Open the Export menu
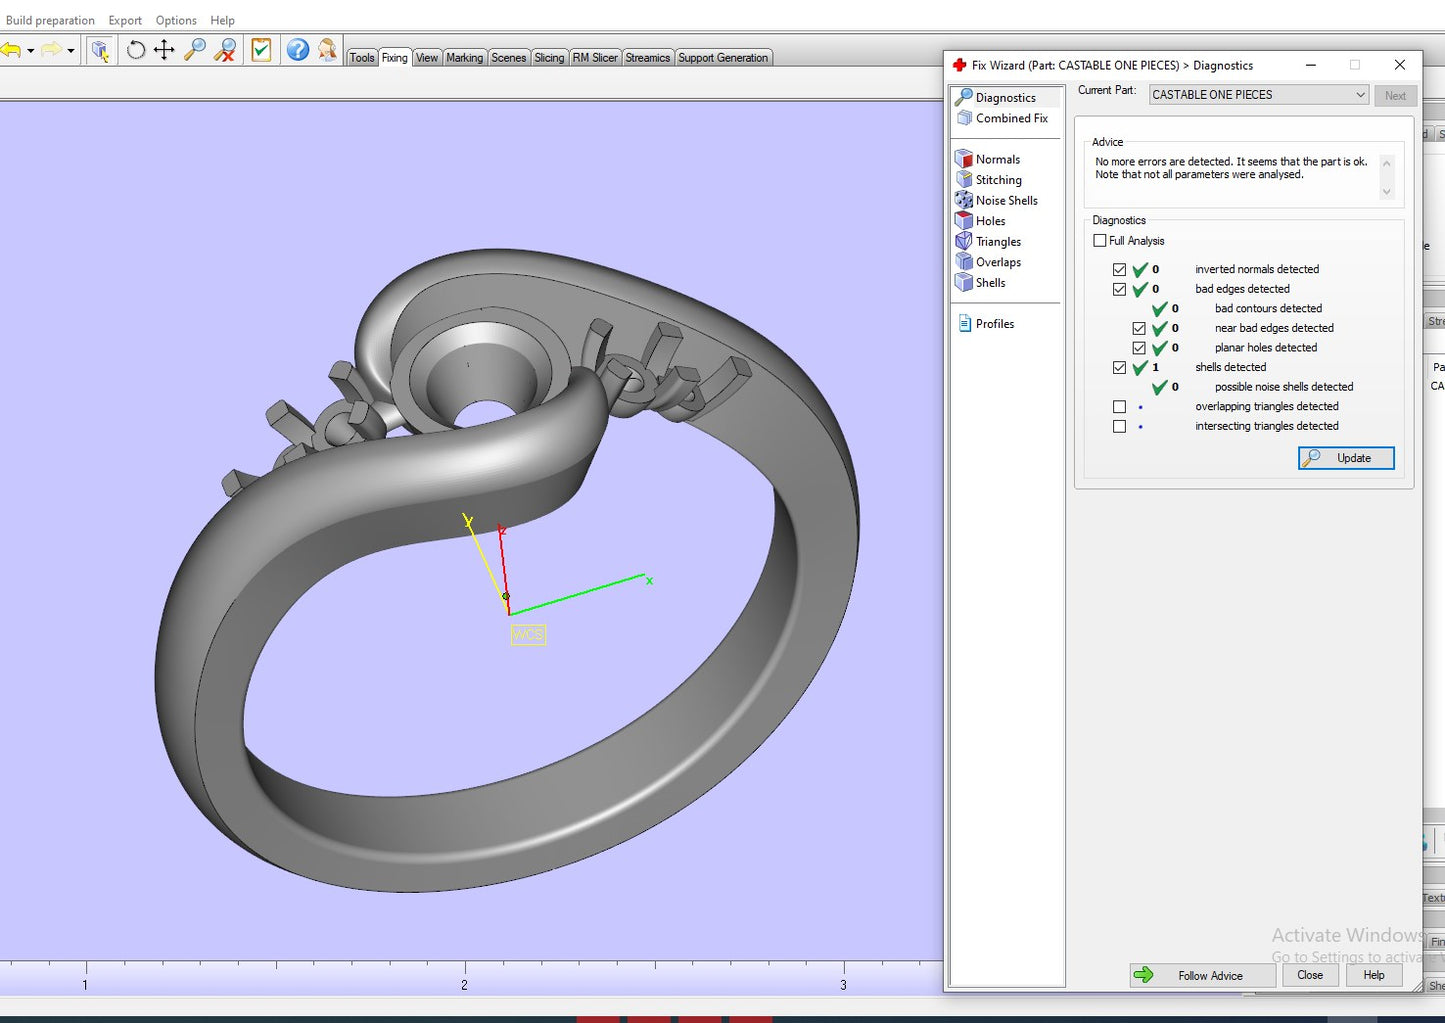1445x1023 pixels. (x=125, y=20)
